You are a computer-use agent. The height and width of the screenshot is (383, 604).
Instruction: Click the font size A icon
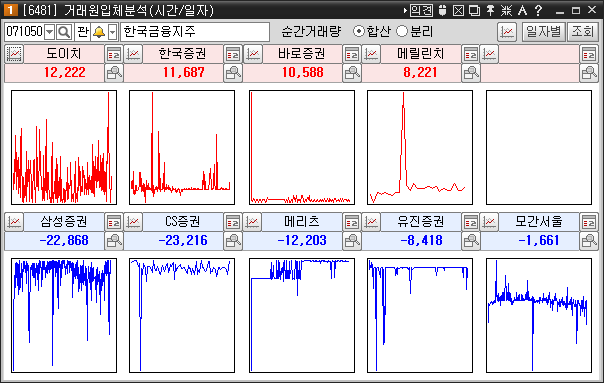tap(522, 10)
